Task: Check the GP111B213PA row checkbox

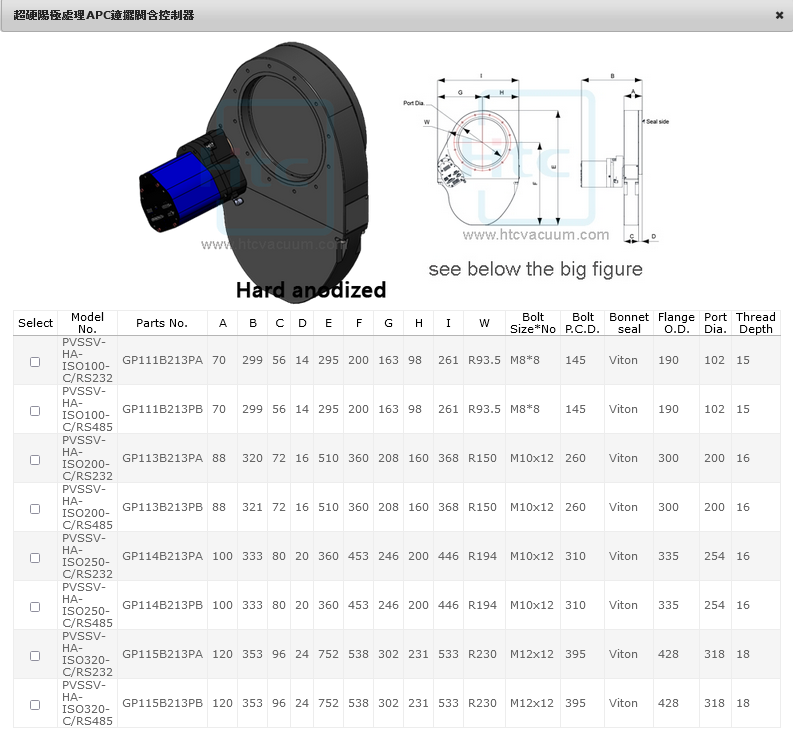Action: click(35, 361)
